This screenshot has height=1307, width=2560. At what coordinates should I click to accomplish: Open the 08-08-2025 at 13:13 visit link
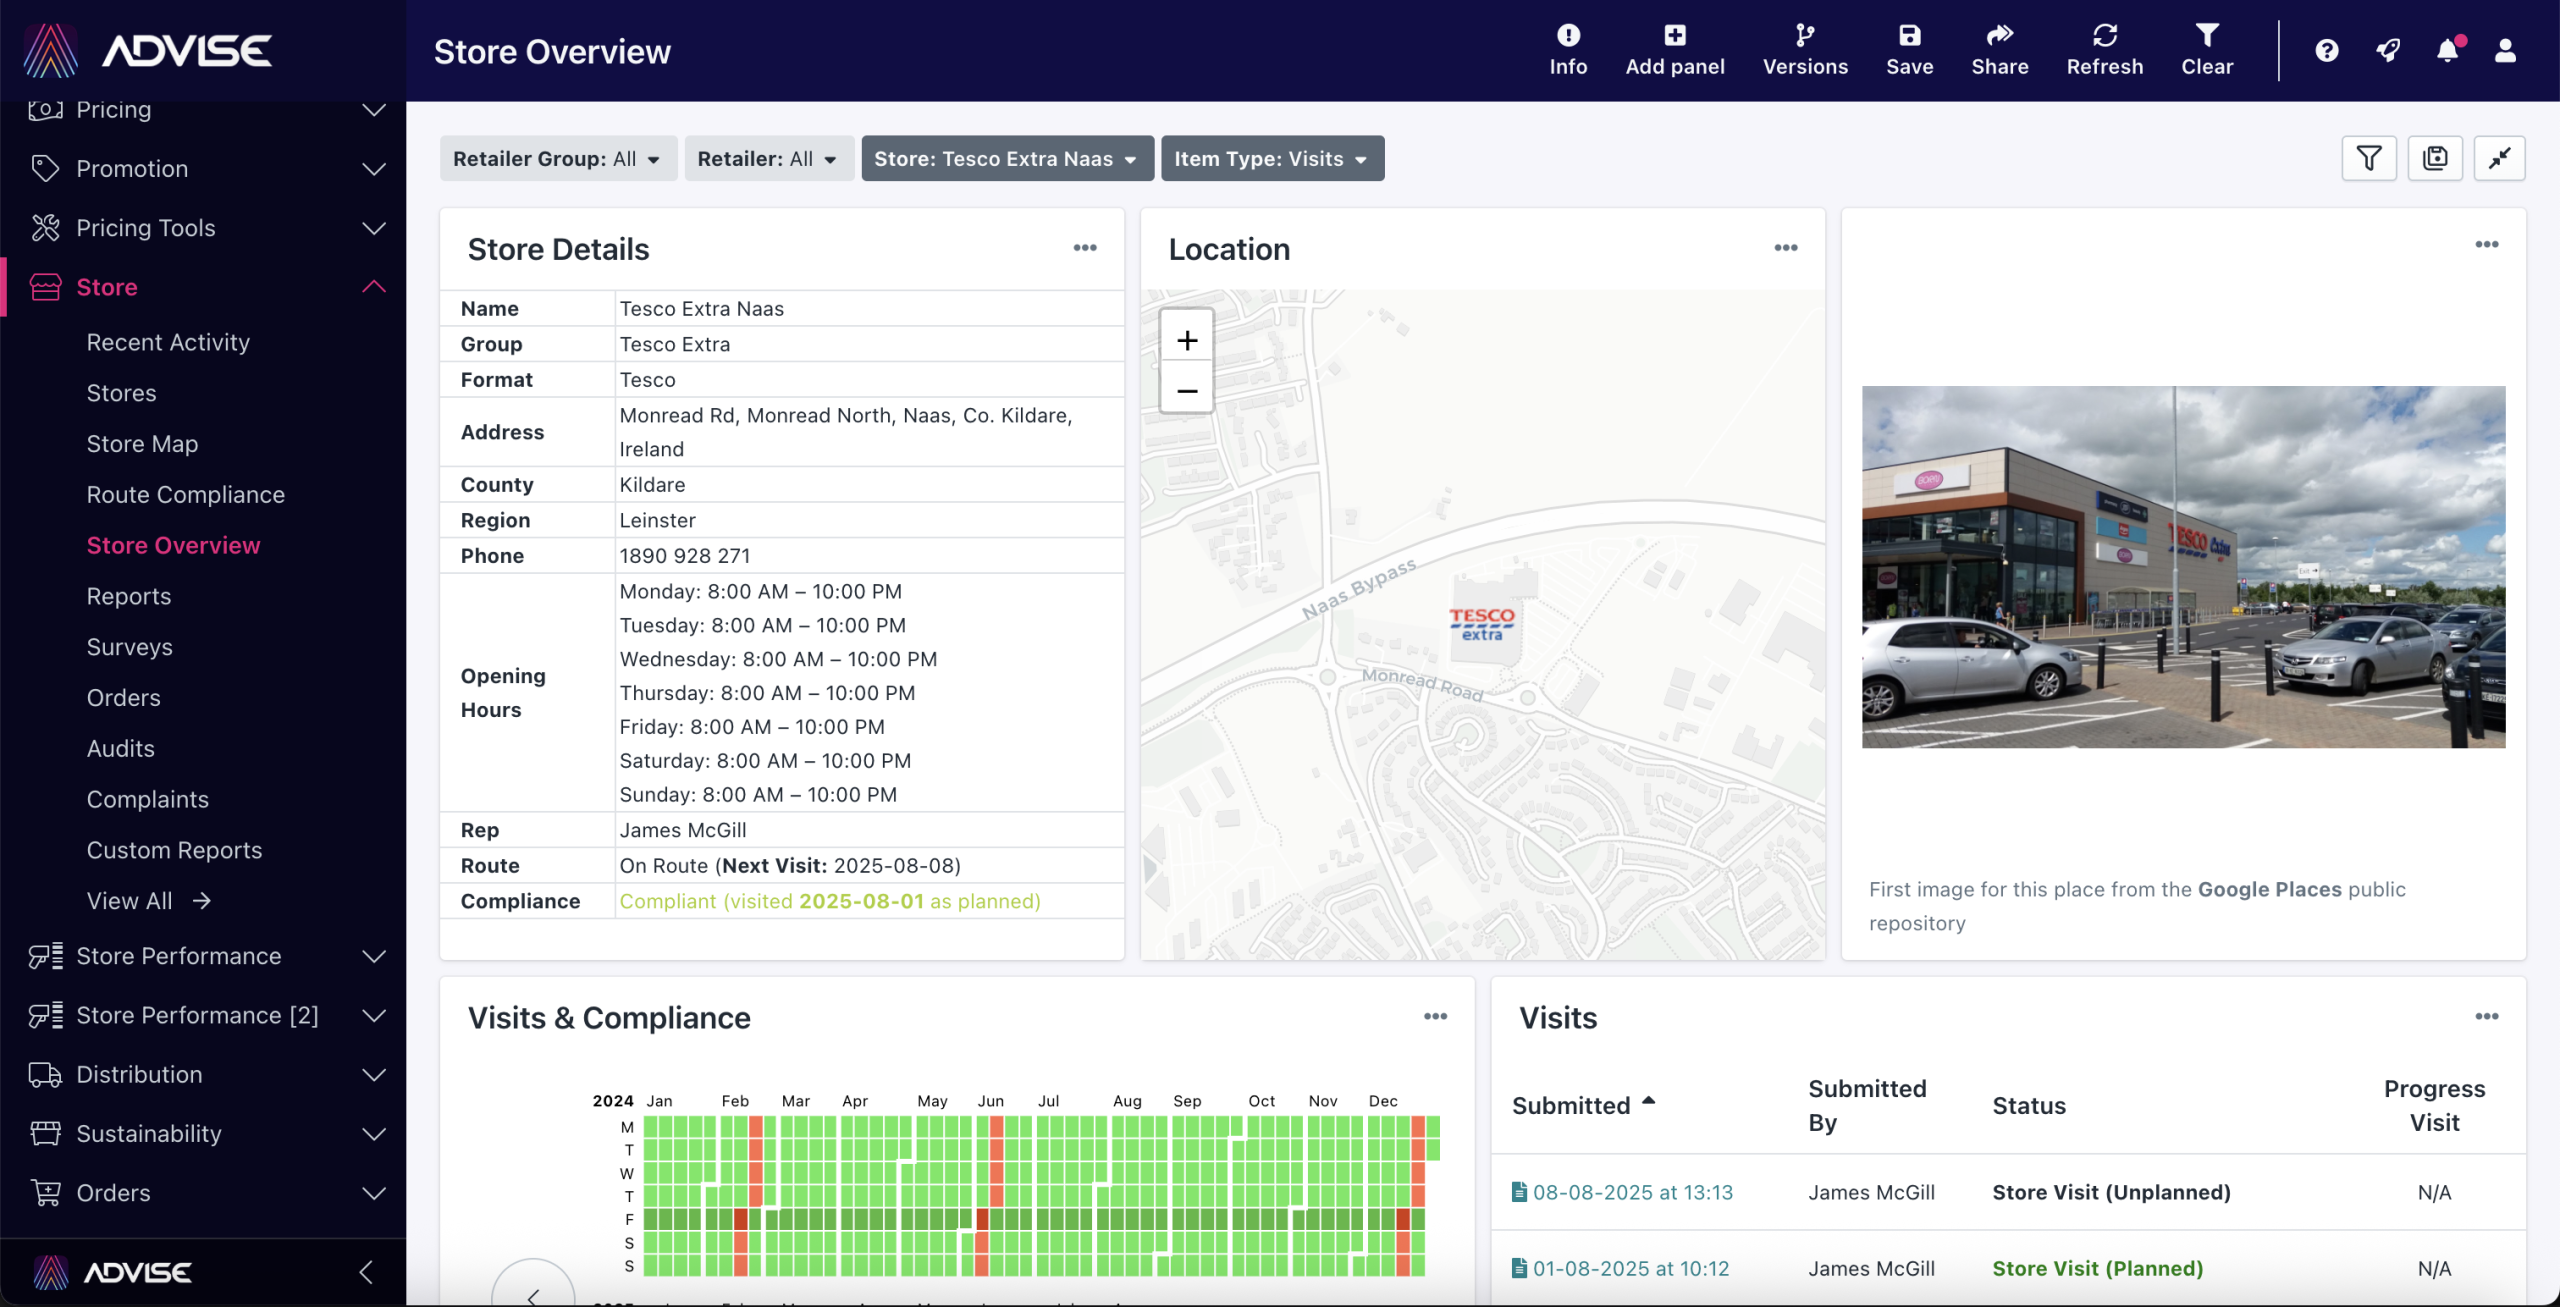[1632, 1192]
